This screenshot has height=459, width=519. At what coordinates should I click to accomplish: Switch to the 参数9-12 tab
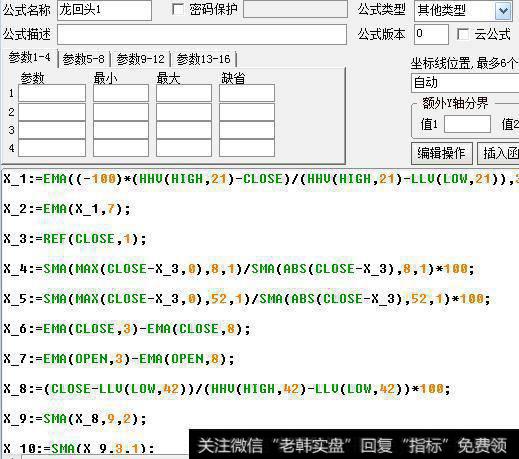140,59
